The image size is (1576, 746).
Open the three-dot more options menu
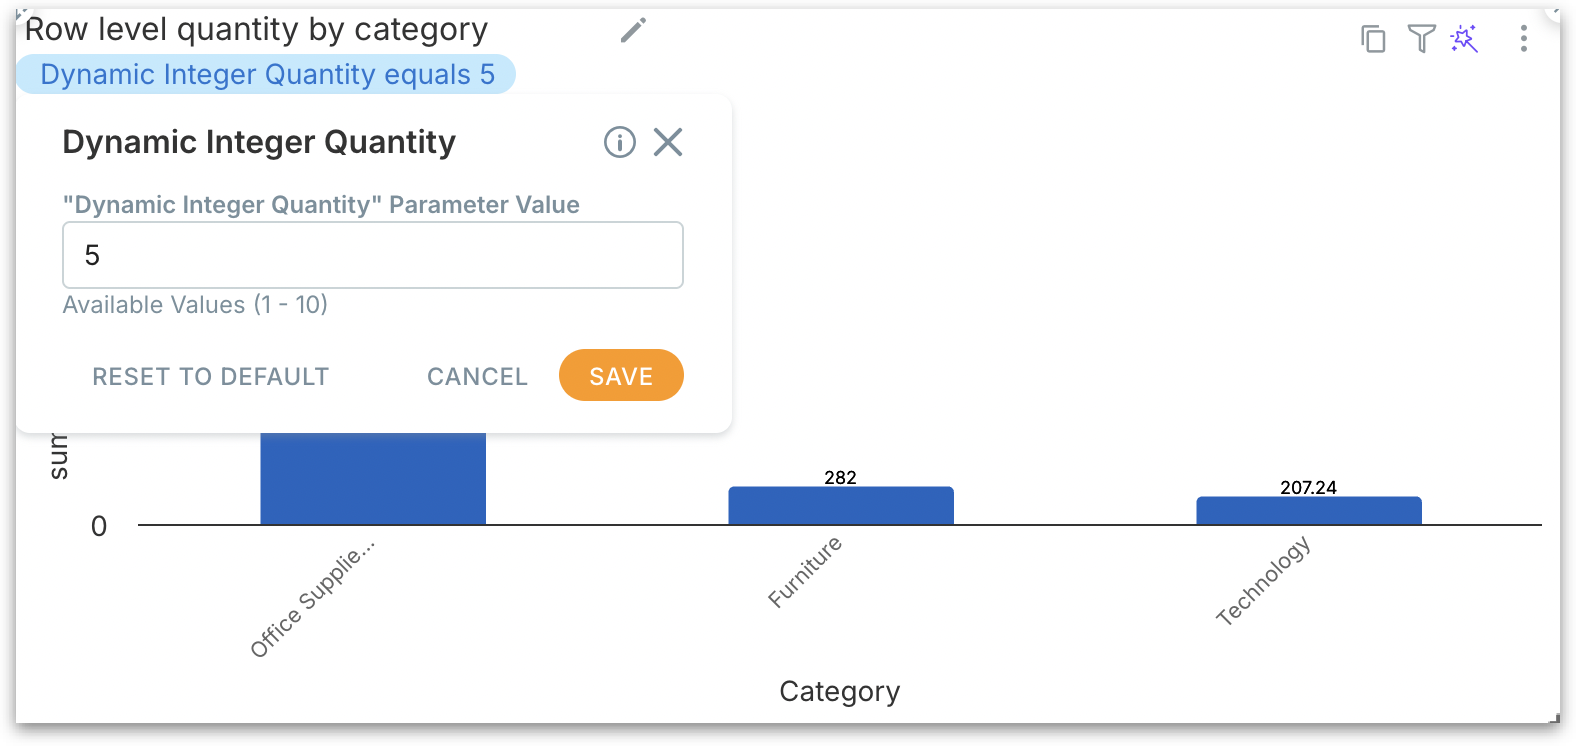point(1523,39)
